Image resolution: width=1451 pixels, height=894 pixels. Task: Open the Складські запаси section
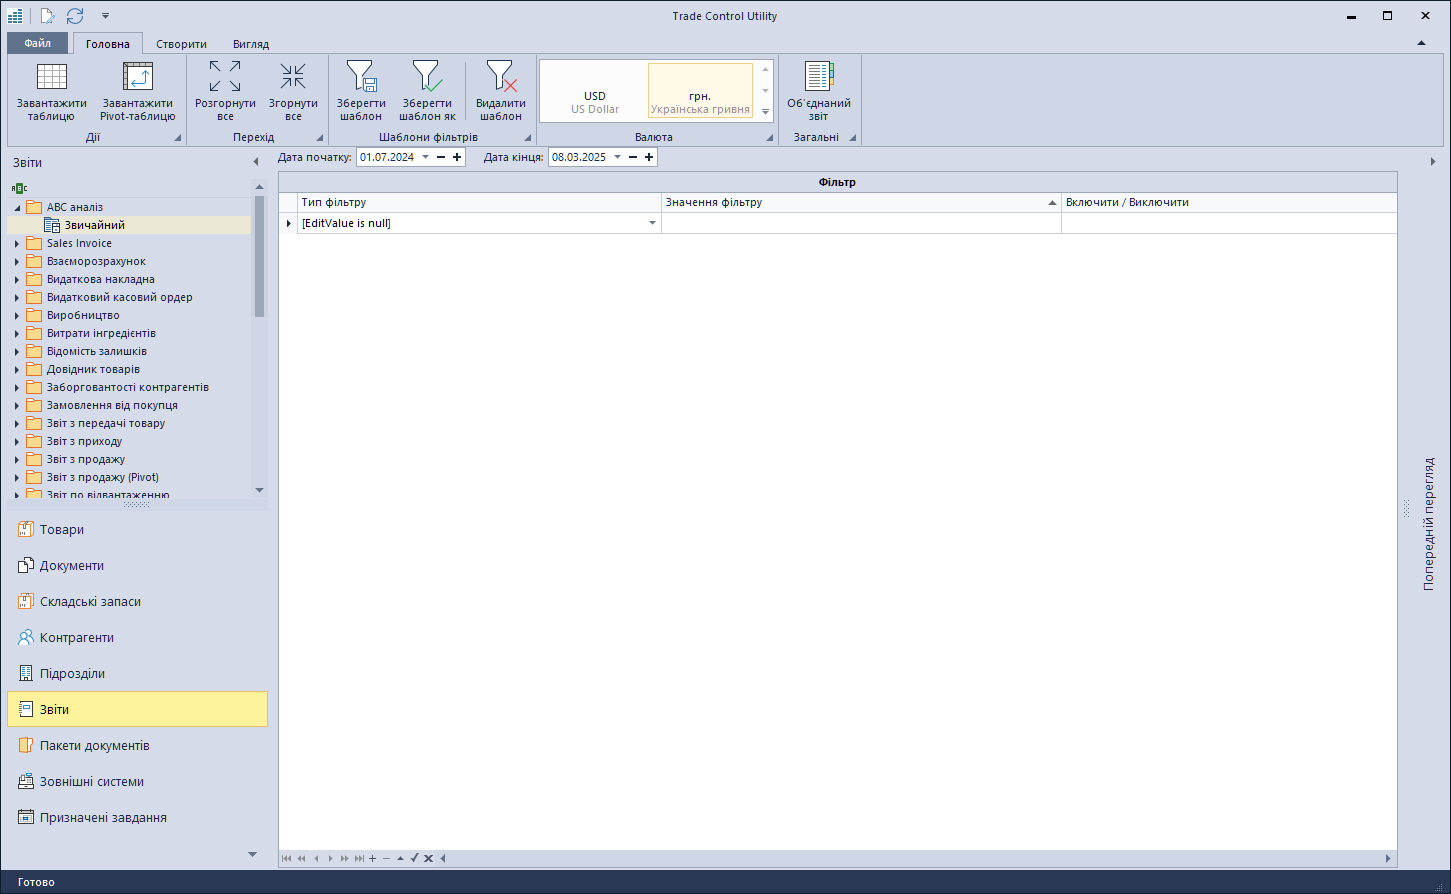(x=137, y=602)
